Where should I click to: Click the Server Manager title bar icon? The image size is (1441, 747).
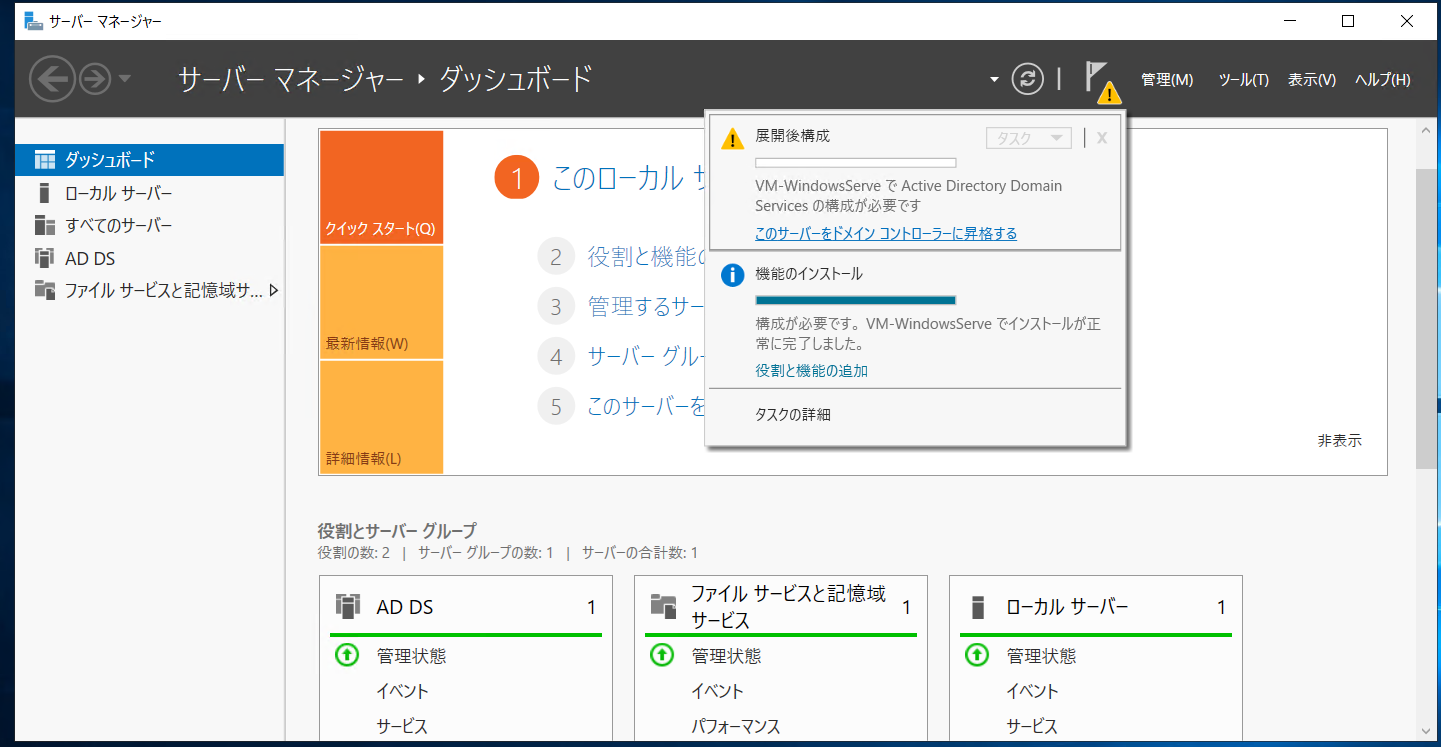(34, 21)
